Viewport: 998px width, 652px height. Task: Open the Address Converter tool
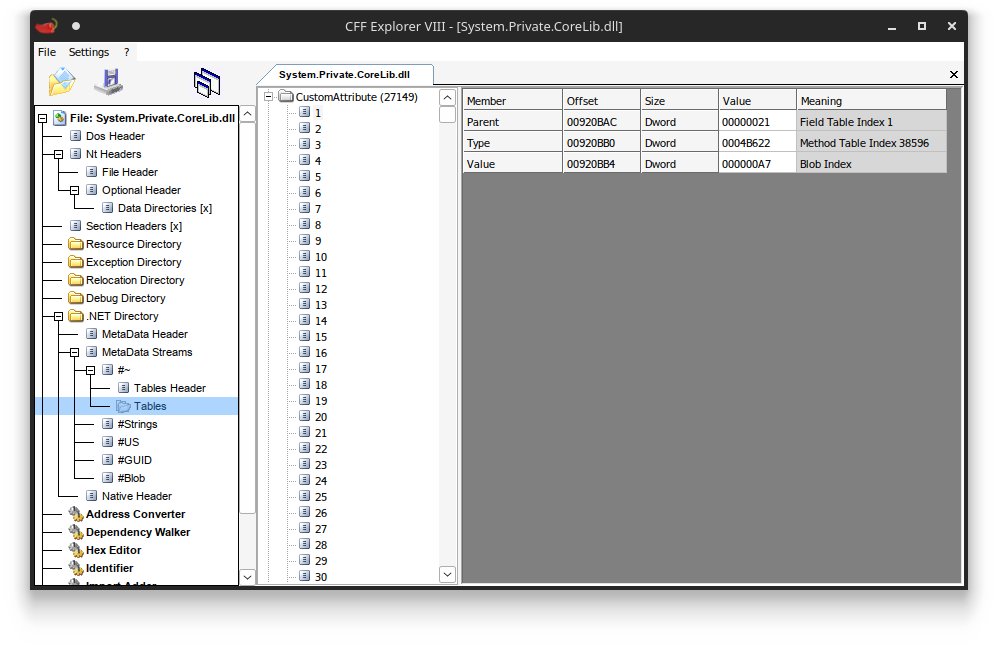136,514
